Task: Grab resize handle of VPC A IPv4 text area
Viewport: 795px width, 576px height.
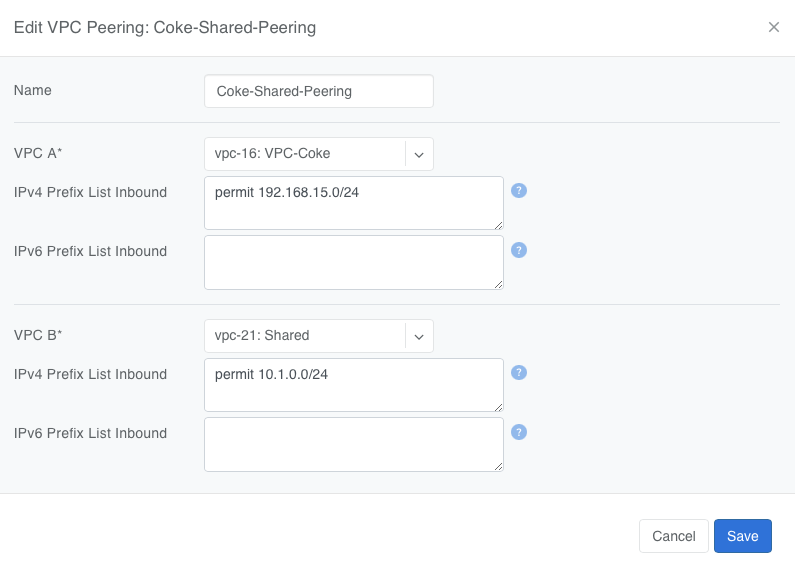Action: click(x=498, y=225)
